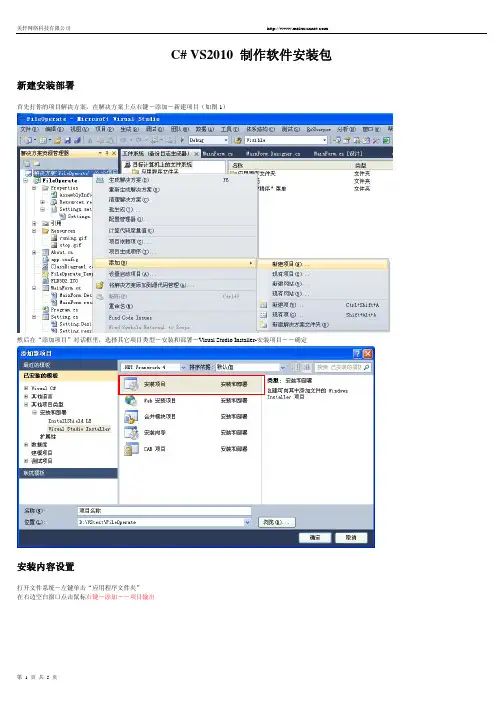Click the search magnifier icon in template search box
This screenshot has height=711, width=503.
366,367
